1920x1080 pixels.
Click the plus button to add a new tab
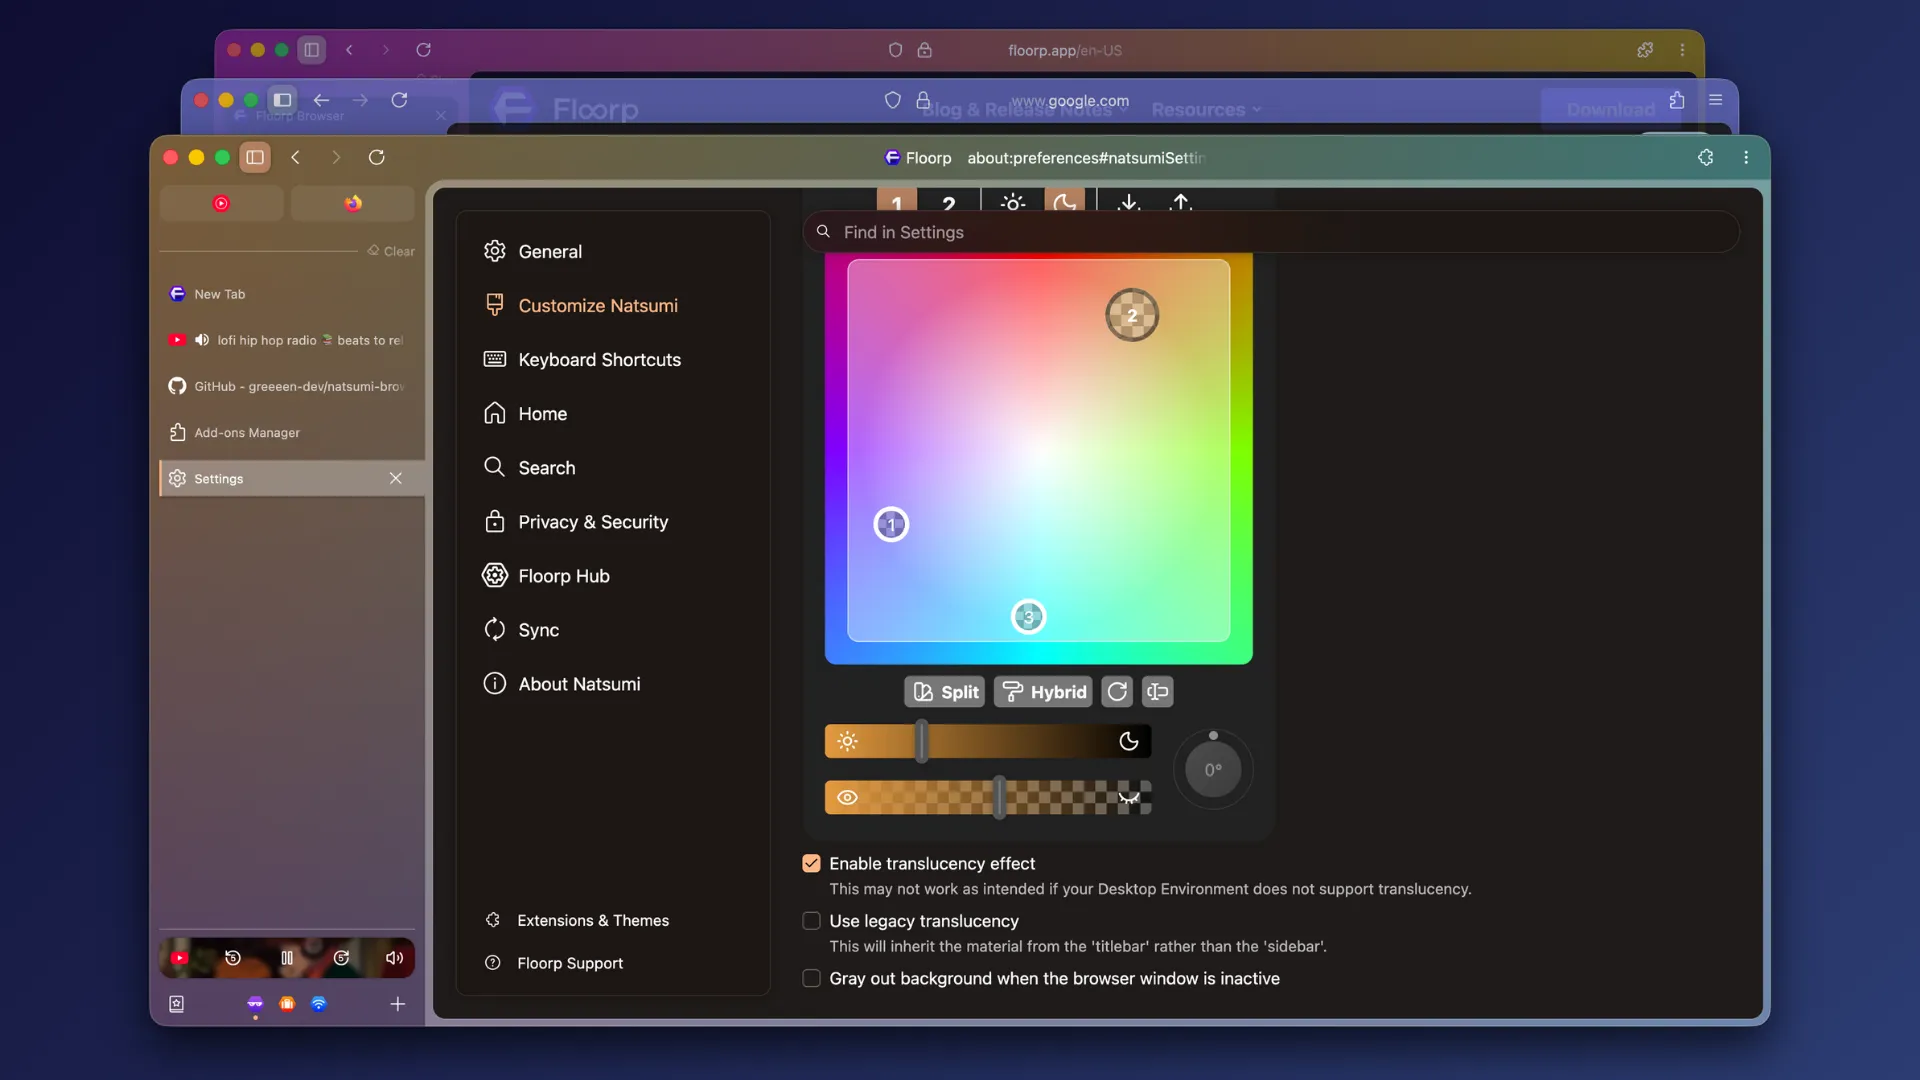click(x=397, y=1004)
